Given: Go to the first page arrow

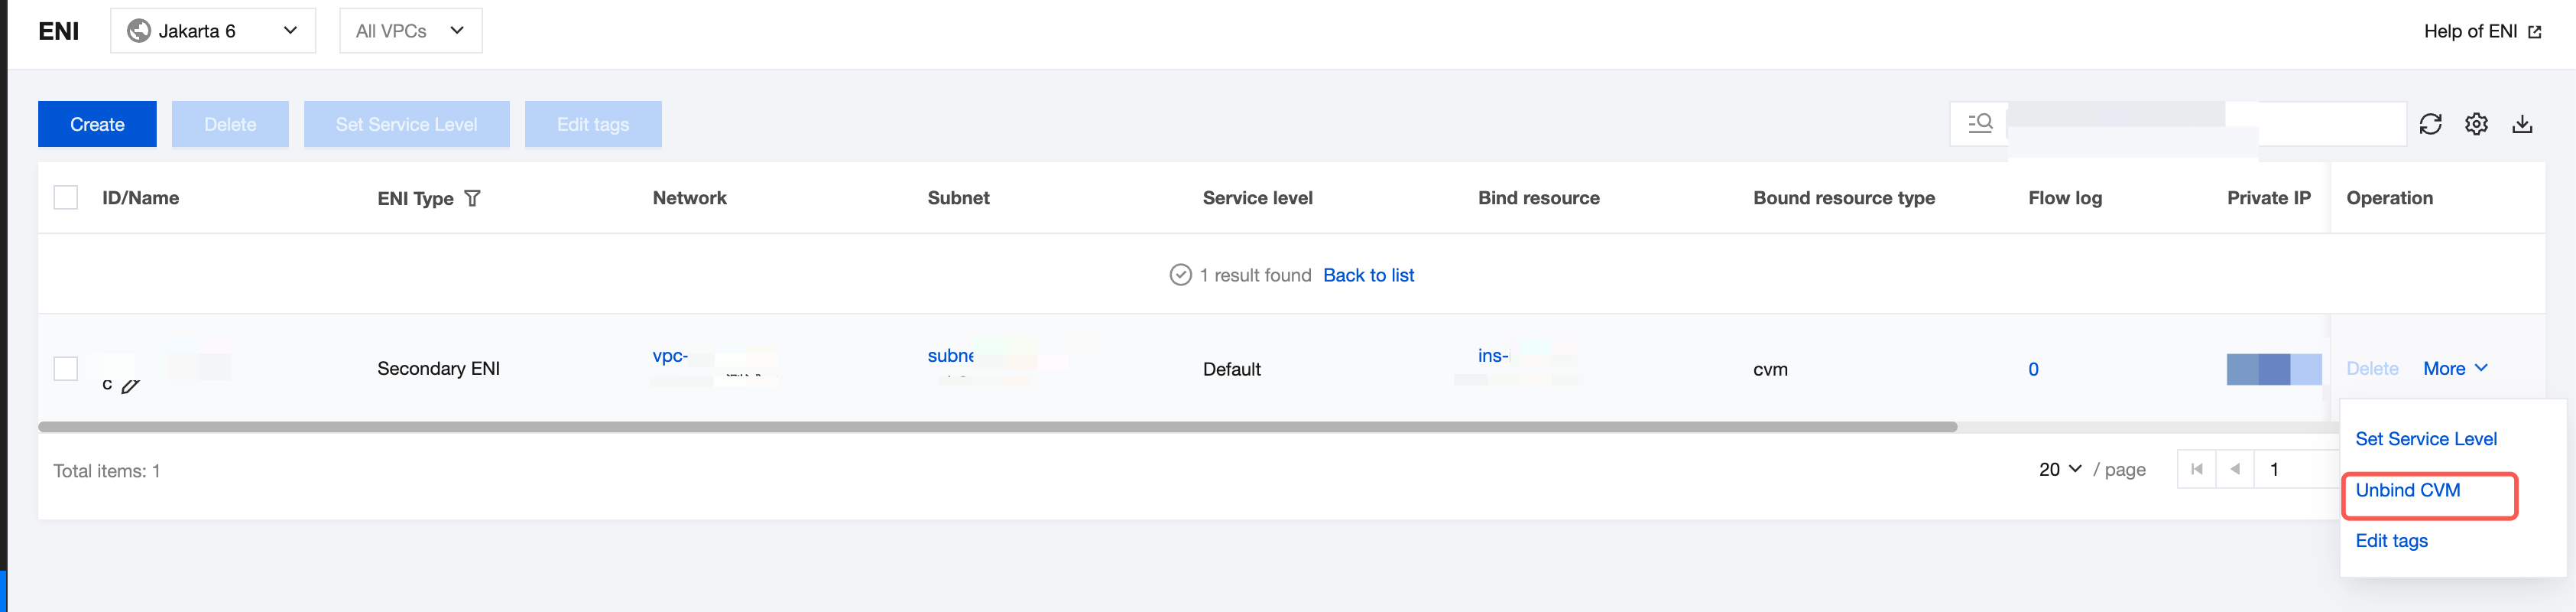Looking at the screenshot, I should coord(2196,469).
